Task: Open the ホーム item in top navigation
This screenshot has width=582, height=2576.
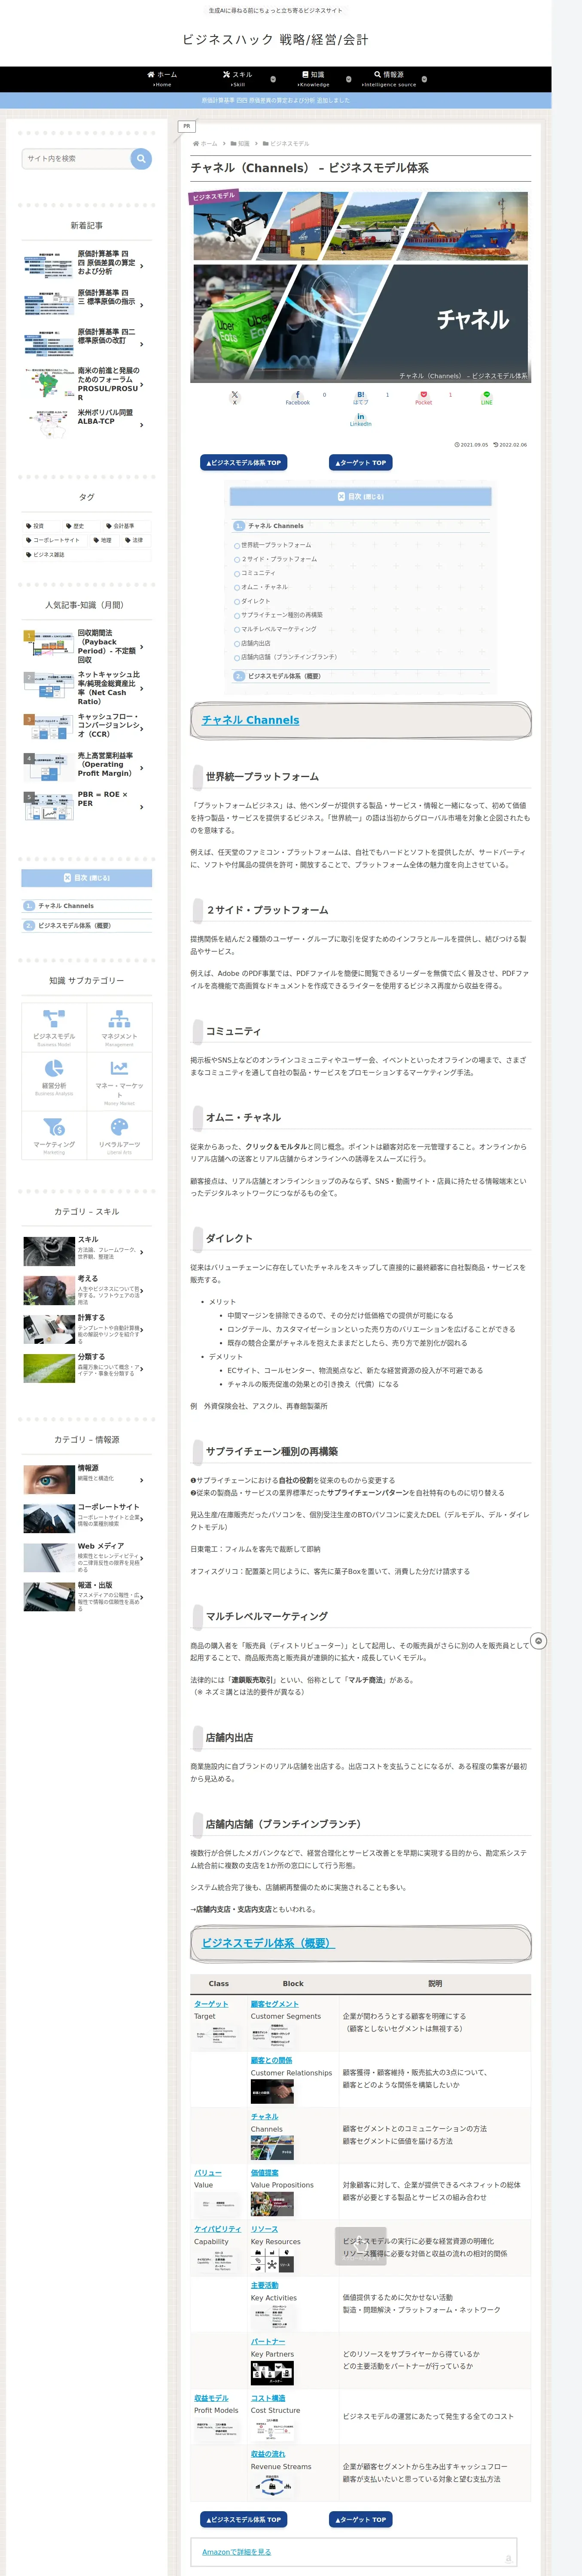Action: 162,79
